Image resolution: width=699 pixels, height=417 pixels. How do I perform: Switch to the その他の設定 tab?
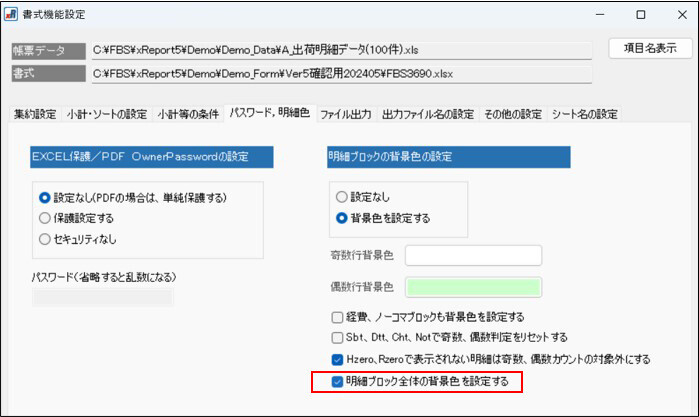[513, 114]
